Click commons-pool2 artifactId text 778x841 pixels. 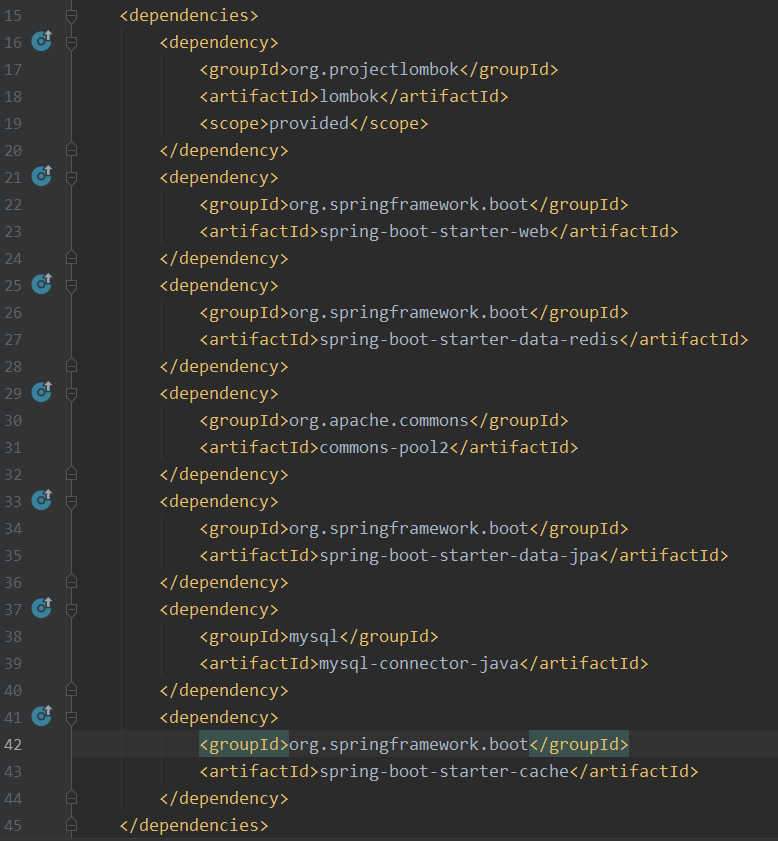384,448
